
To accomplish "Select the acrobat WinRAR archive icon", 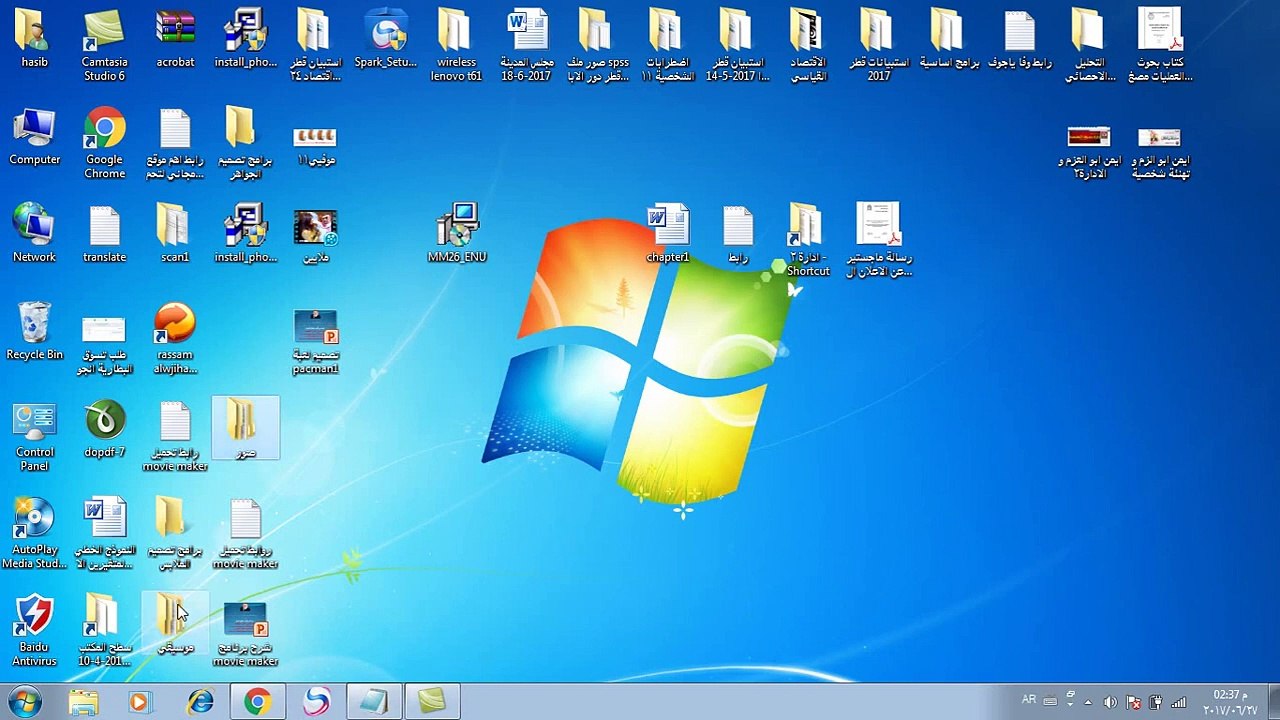I will [175, 40].
